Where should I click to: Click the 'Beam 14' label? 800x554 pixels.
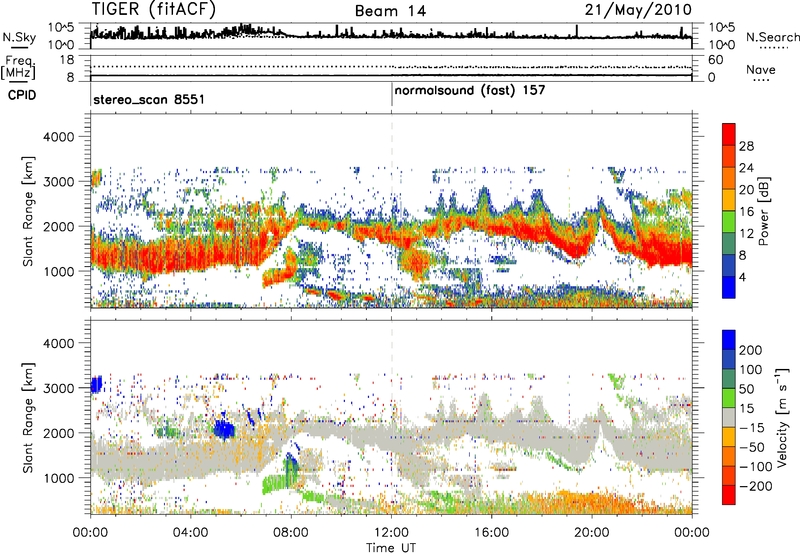(390, 11)
